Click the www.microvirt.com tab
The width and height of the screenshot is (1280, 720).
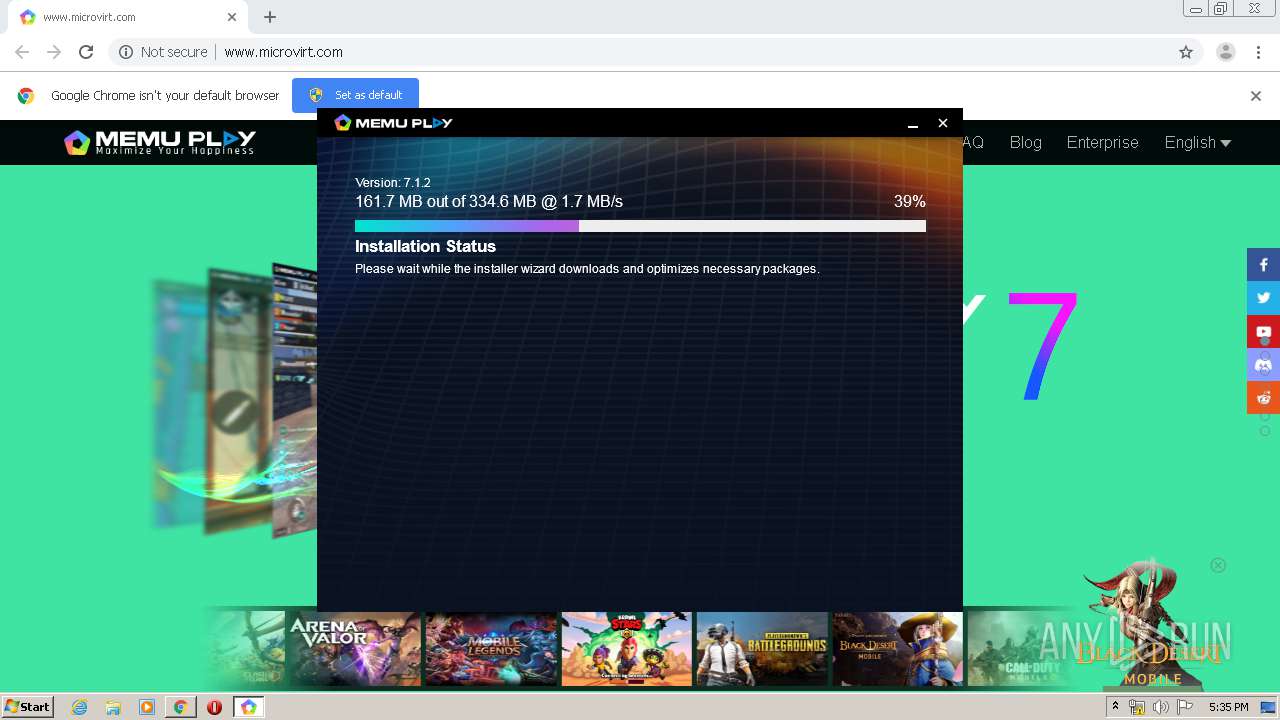point(128,17)
